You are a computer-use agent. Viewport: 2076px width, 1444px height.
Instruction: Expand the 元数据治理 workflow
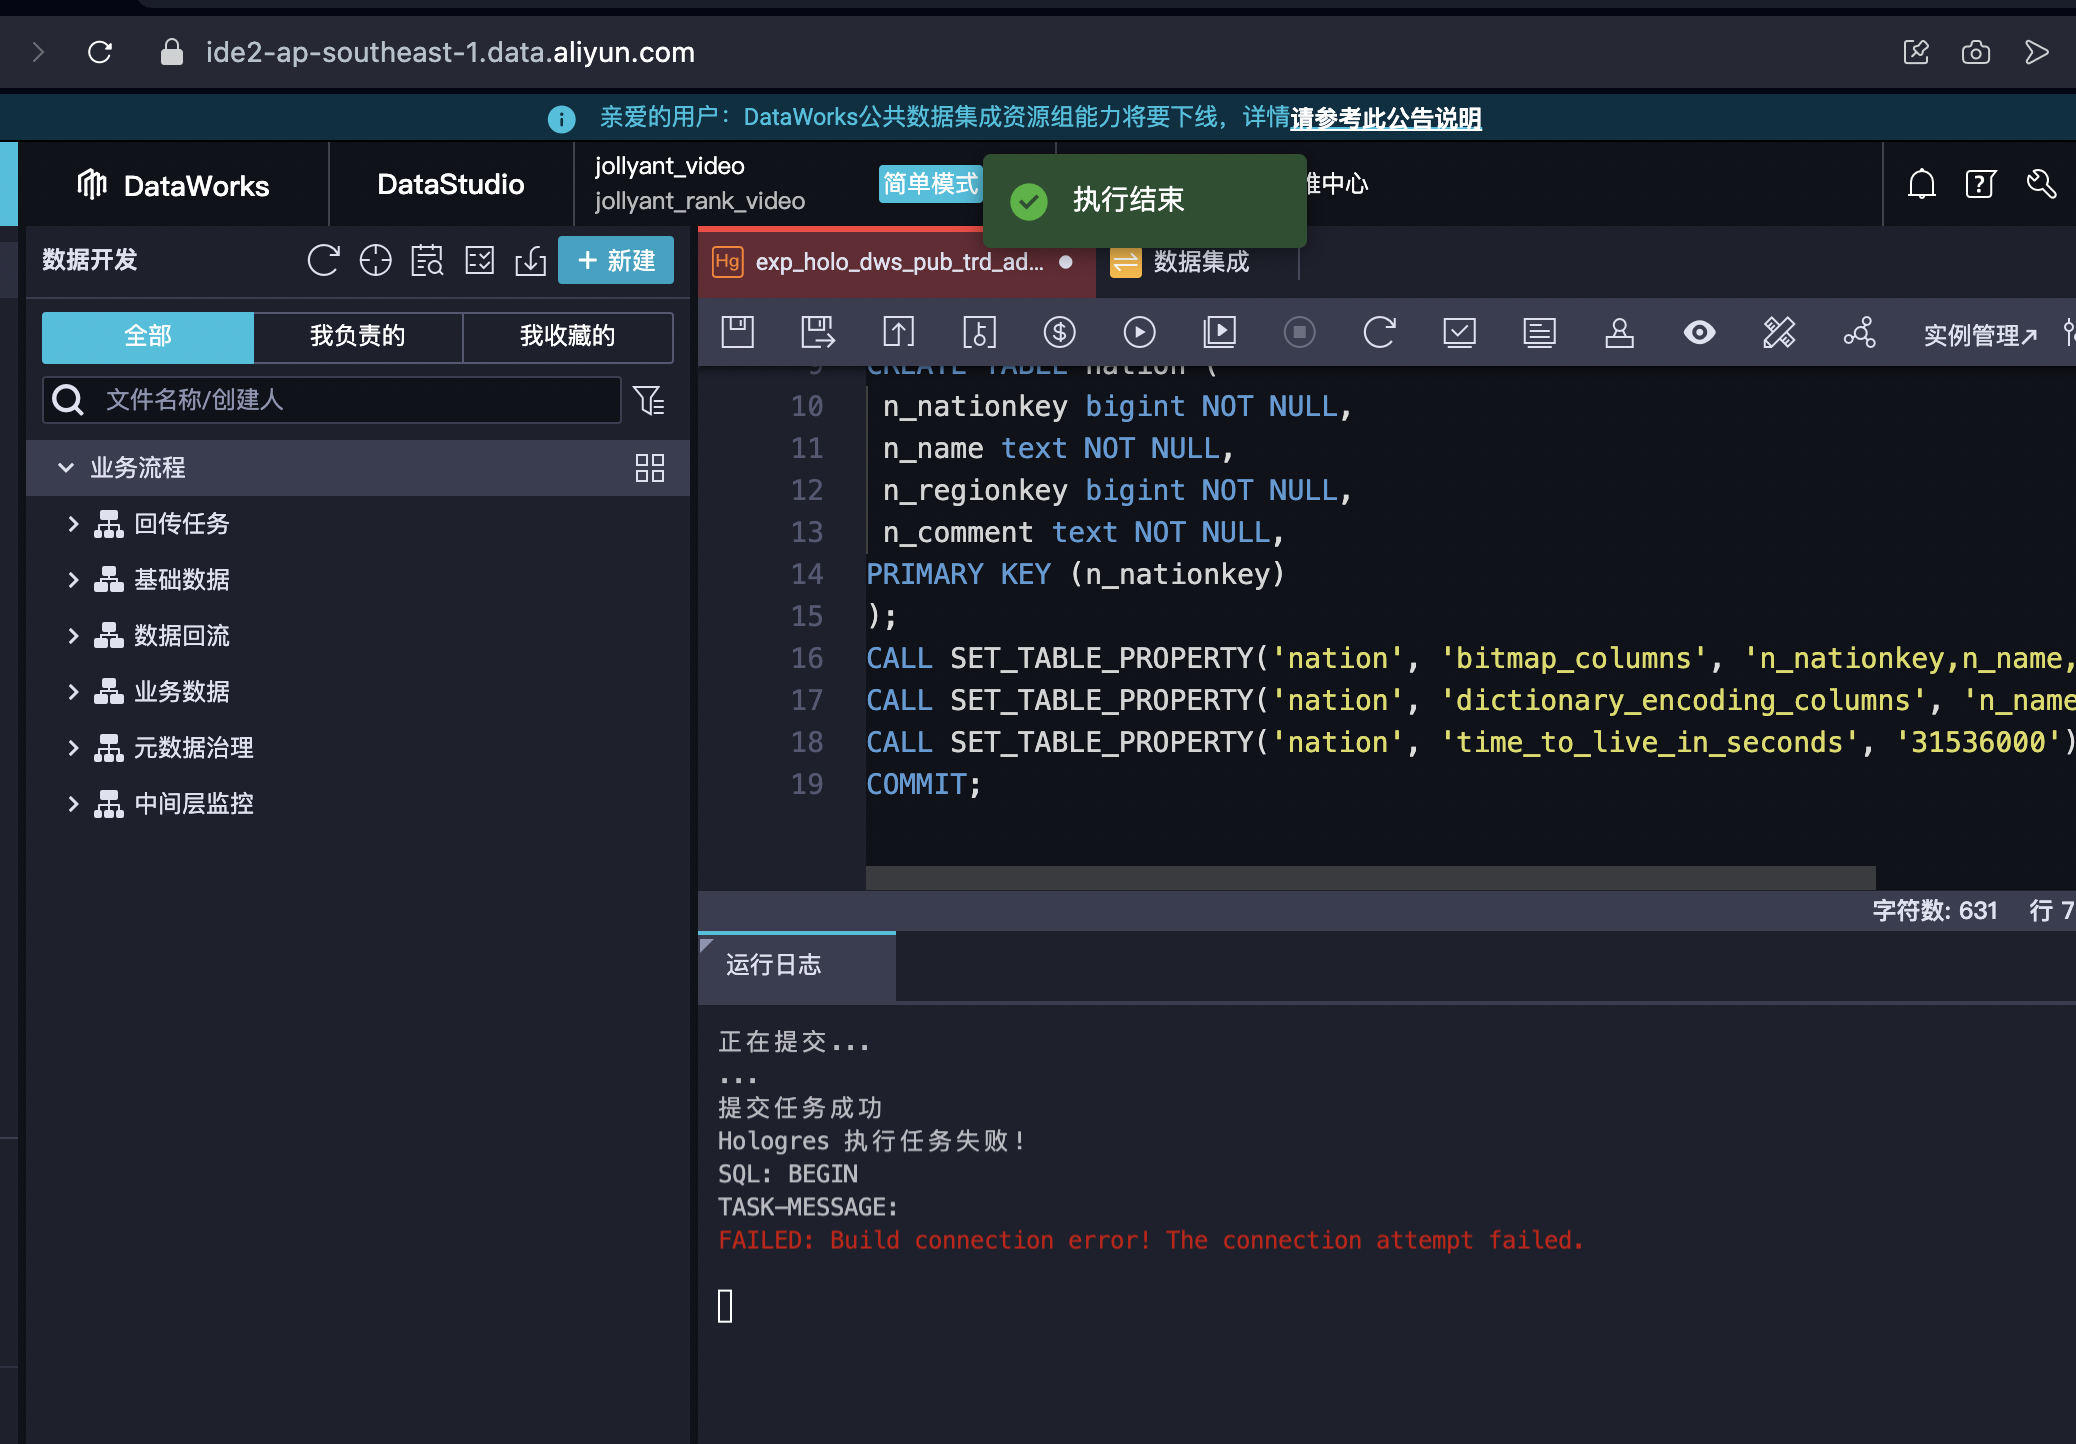pos(73,748)
